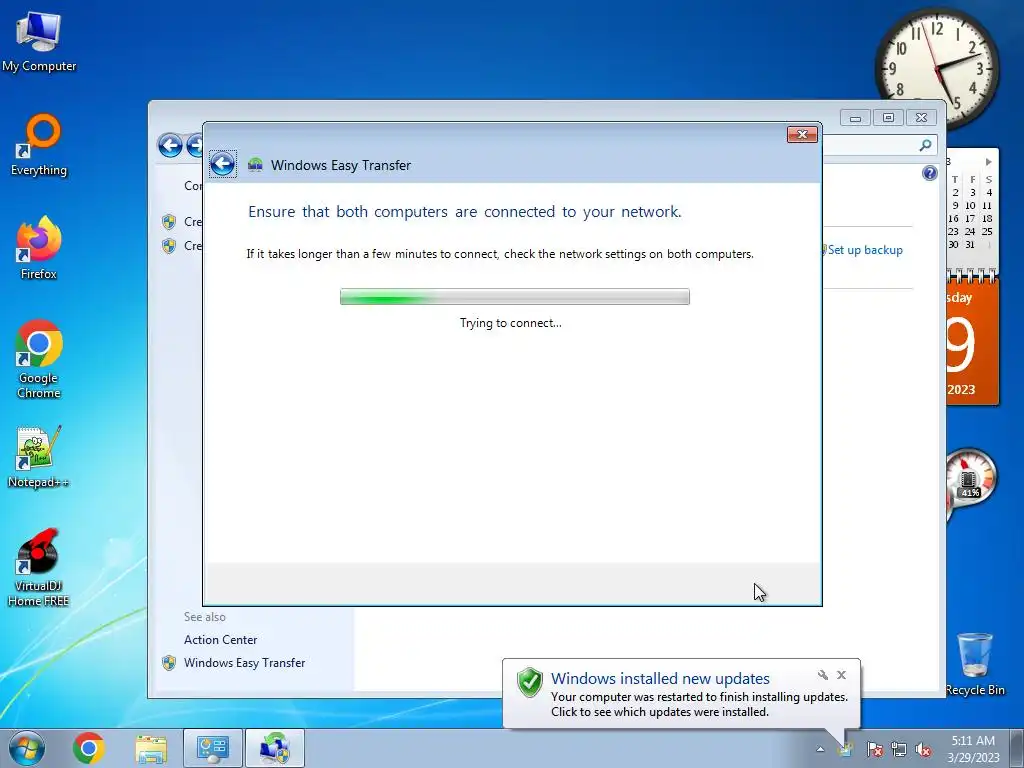Click the Windows Start orb
Image resolution: width=1024 pixels, height=768 pixels.
tap(27, 748)
